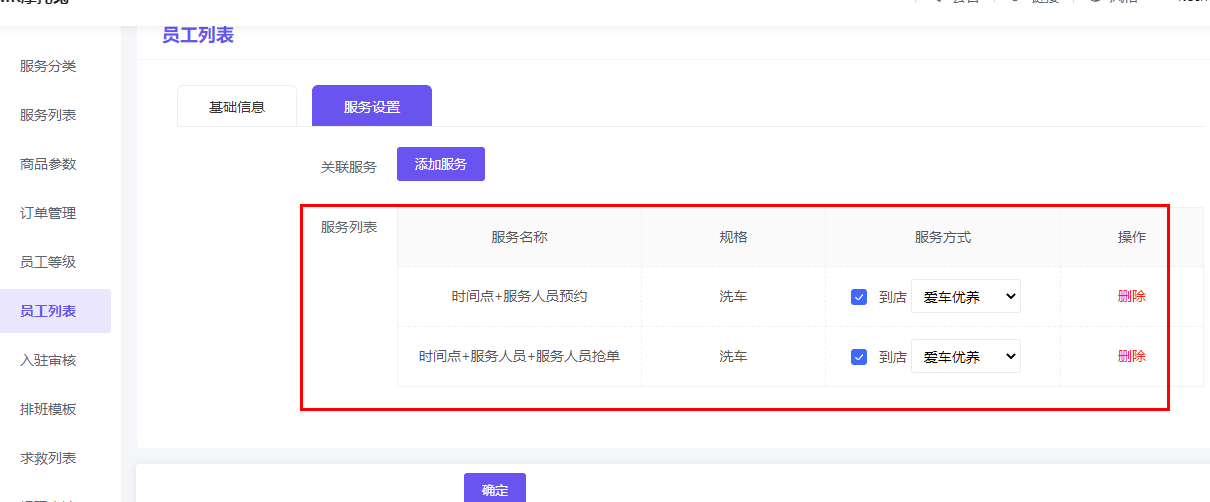Select 员工等级 sidebar menu item
Viewport: 1210px width, 502px height.
pyautogui.click(x=48, y=262)
